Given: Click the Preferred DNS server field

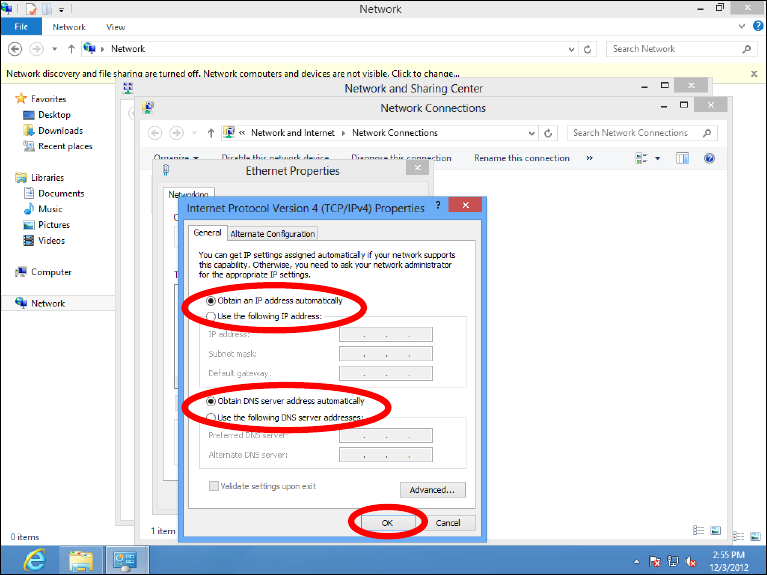Looking at the screenshot, I should pos(385,435).
